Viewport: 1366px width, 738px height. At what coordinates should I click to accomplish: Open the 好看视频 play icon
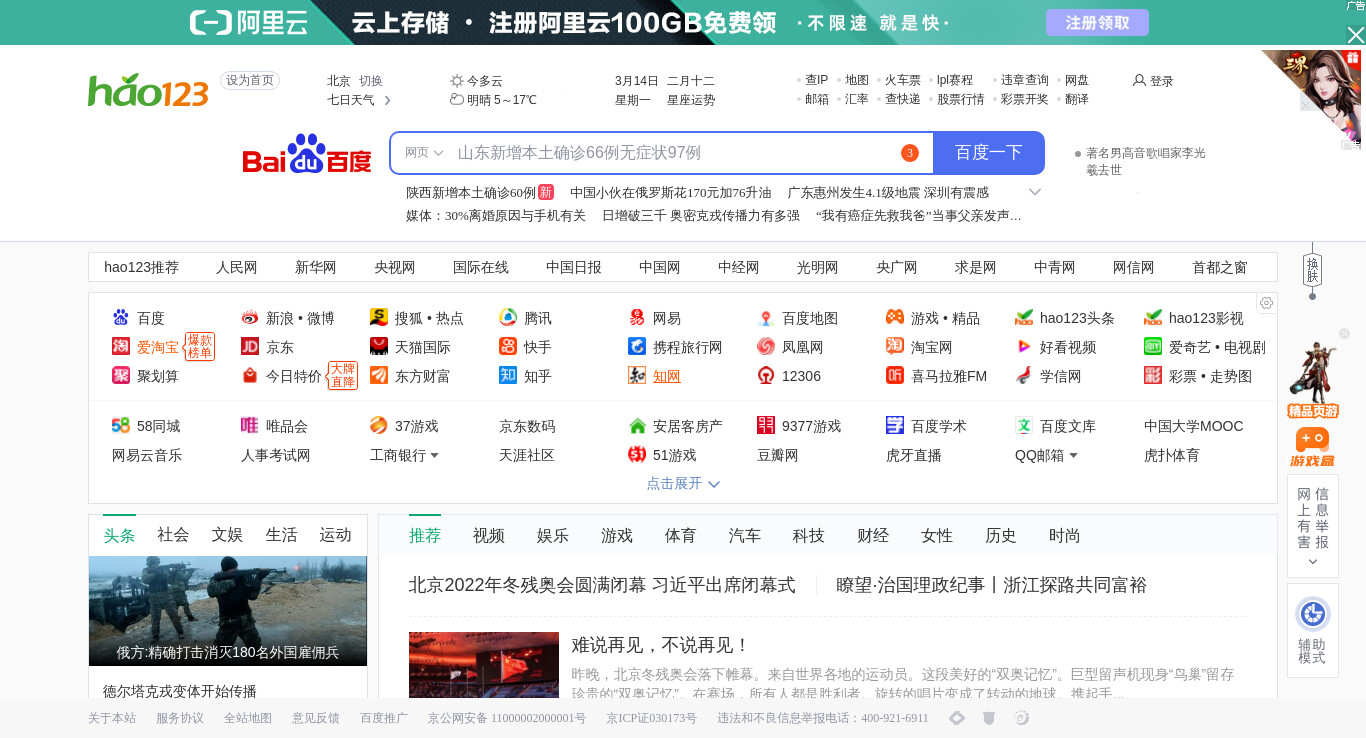(x=1024, y=347)
